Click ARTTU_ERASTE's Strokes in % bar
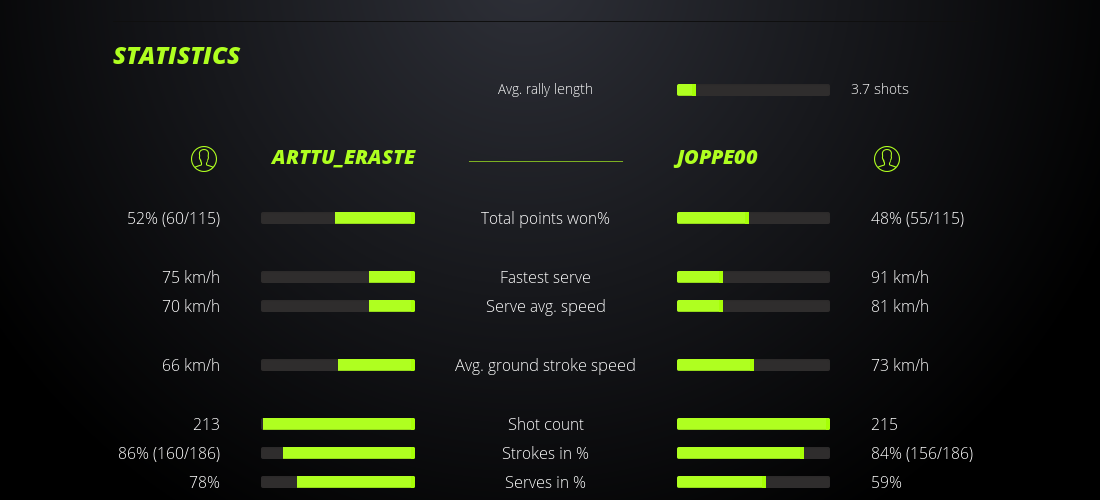Screen dimensions: 1100x500 tap(338, 453)
